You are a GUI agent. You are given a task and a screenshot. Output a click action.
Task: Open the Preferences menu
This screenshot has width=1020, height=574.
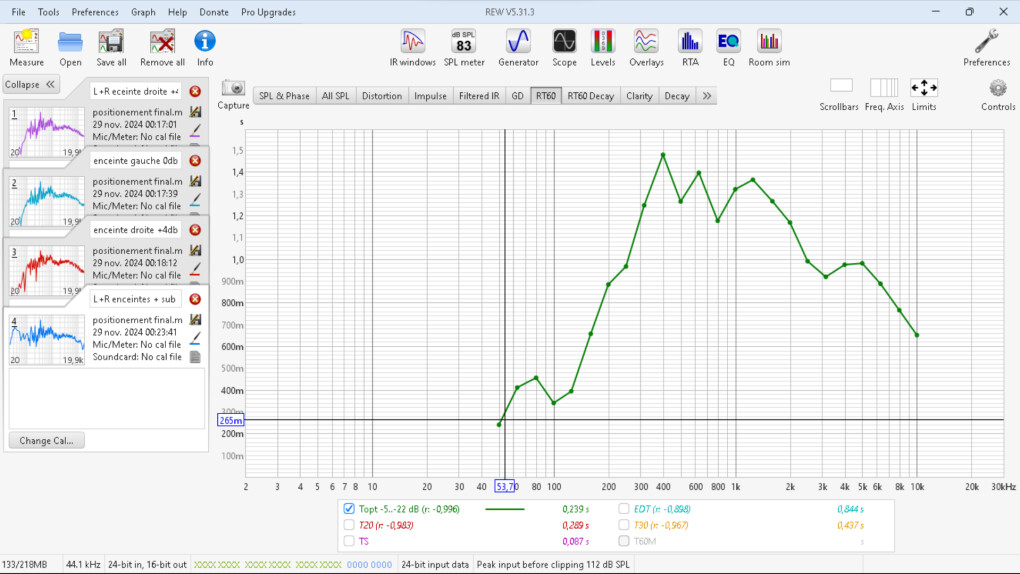95,12
